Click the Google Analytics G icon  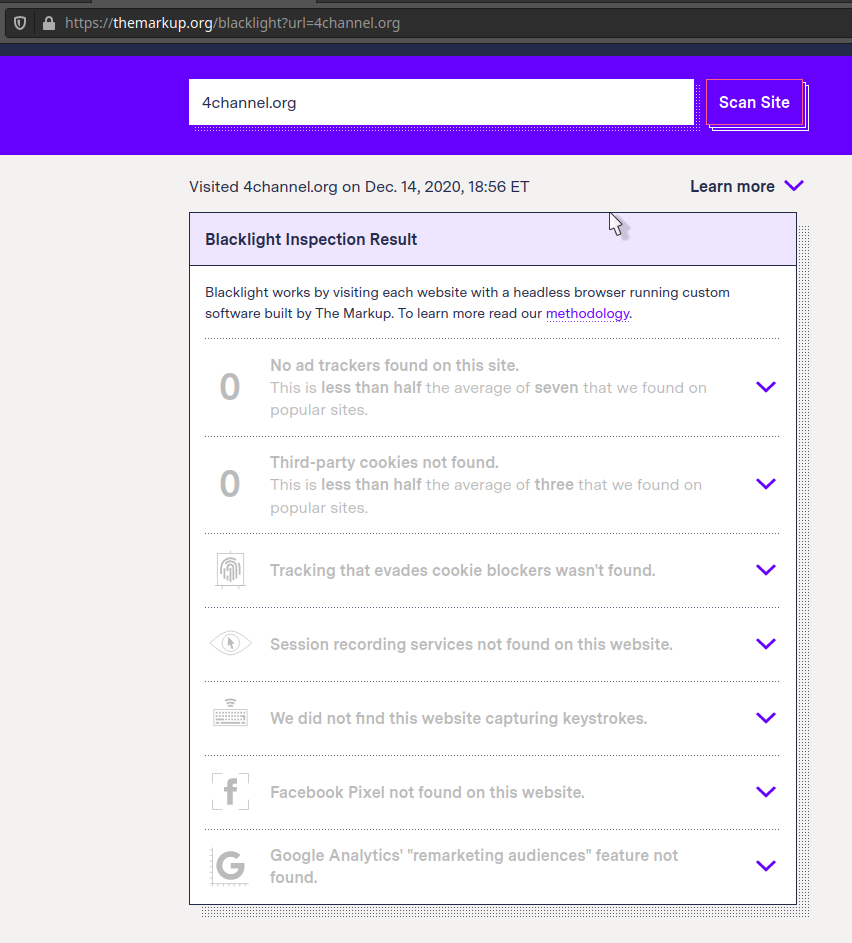230,866
